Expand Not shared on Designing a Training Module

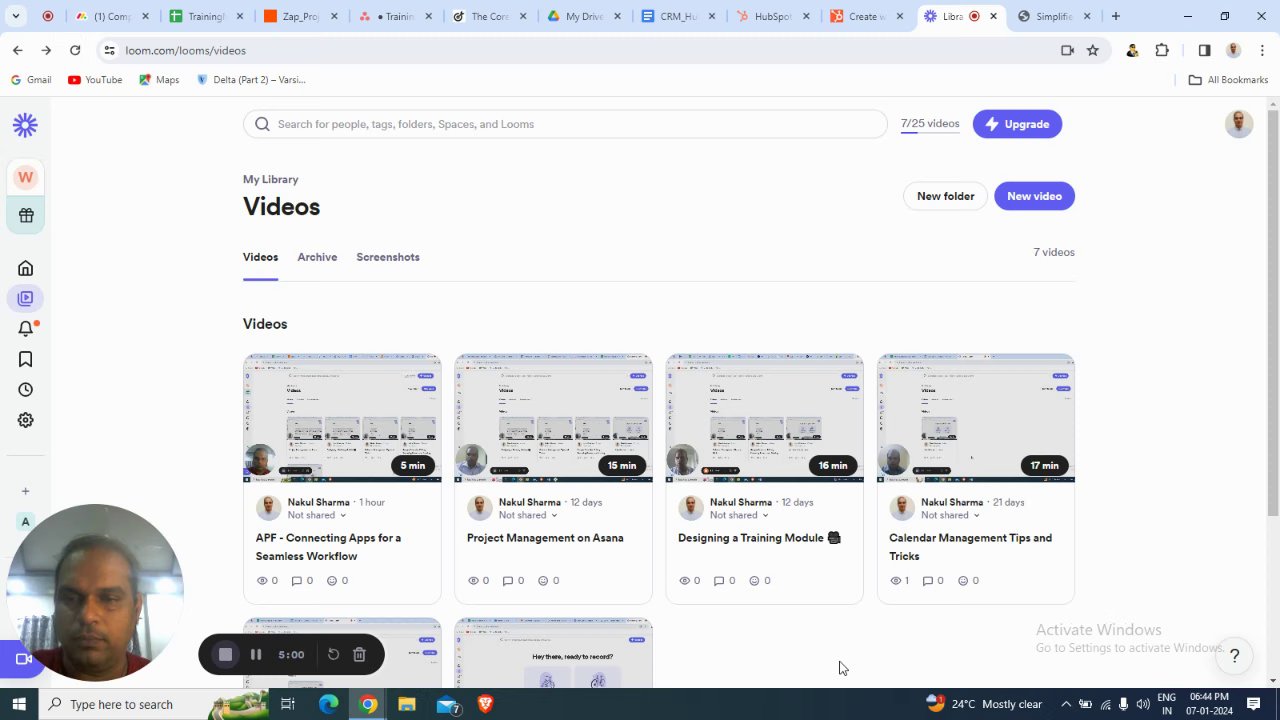[x=739, y=515]
